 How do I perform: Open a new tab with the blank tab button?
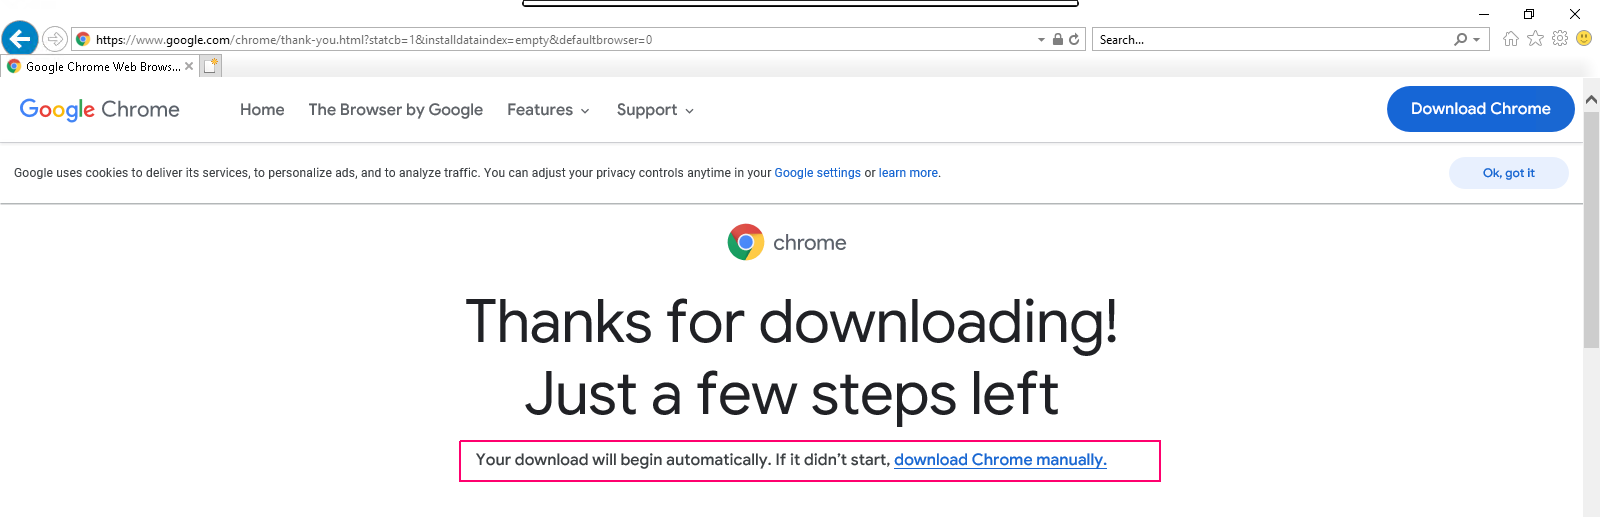click(210, 66)
